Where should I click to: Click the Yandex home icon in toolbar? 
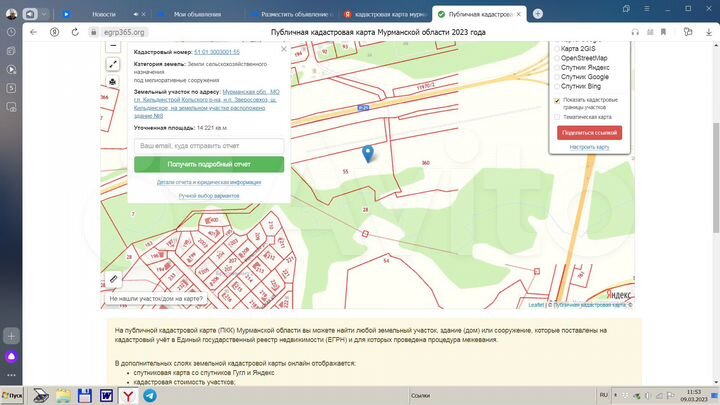point(55,32)
